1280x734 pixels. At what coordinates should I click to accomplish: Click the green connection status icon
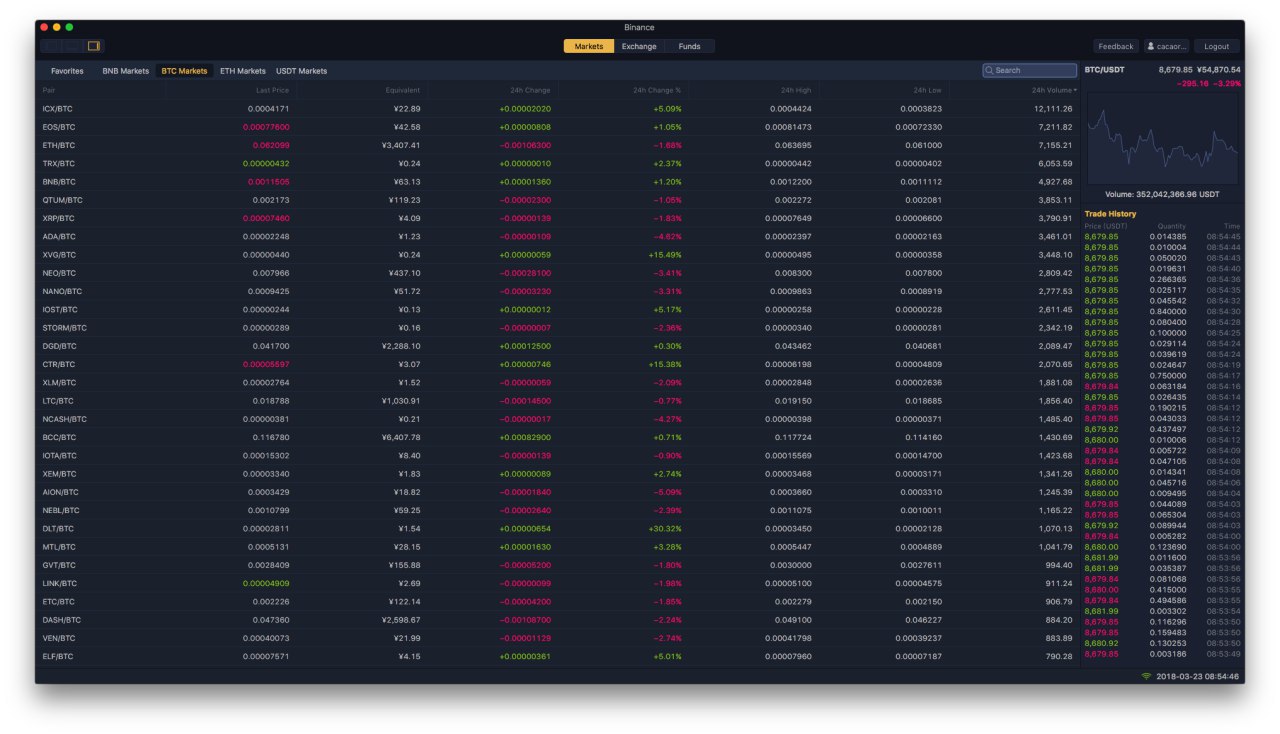pyautogui.click(x=1146, y=676)
